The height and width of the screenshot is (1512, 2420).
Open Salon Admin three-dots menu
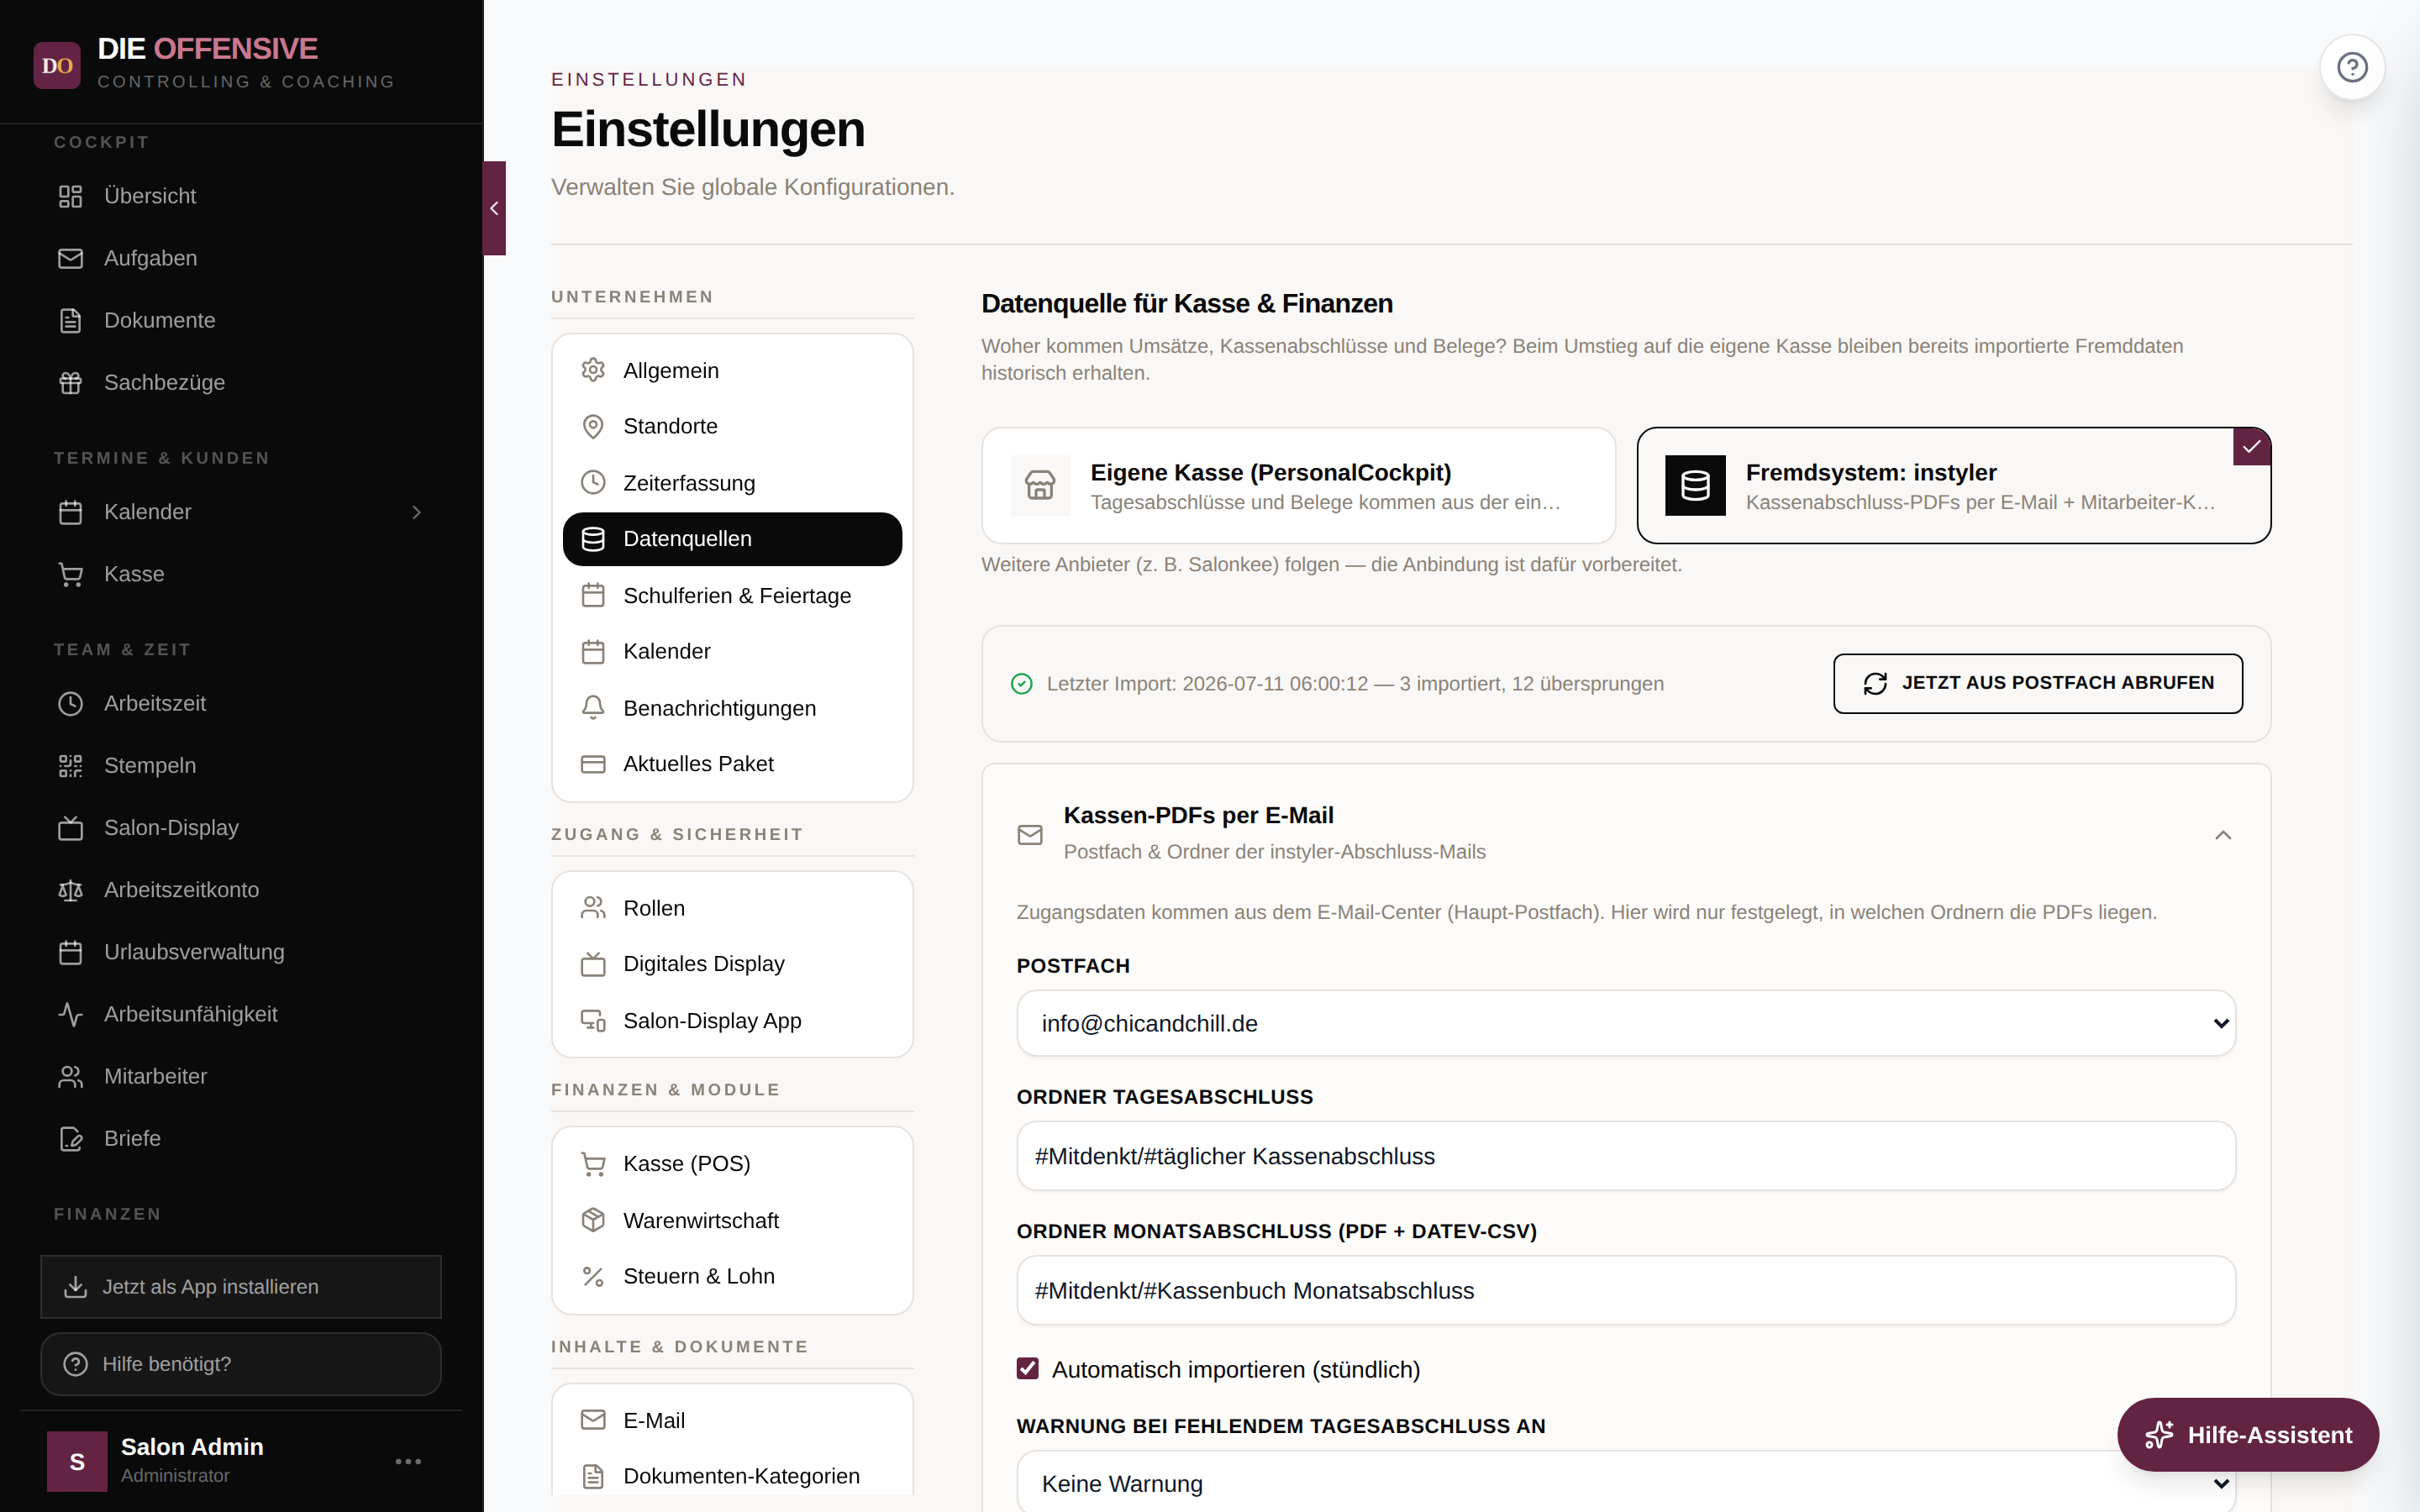pyautogui.click(x=408, y=1461)
